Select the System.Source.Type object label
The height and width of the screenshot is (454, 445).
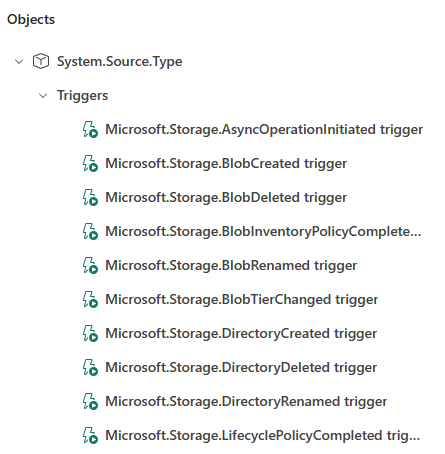119,62
